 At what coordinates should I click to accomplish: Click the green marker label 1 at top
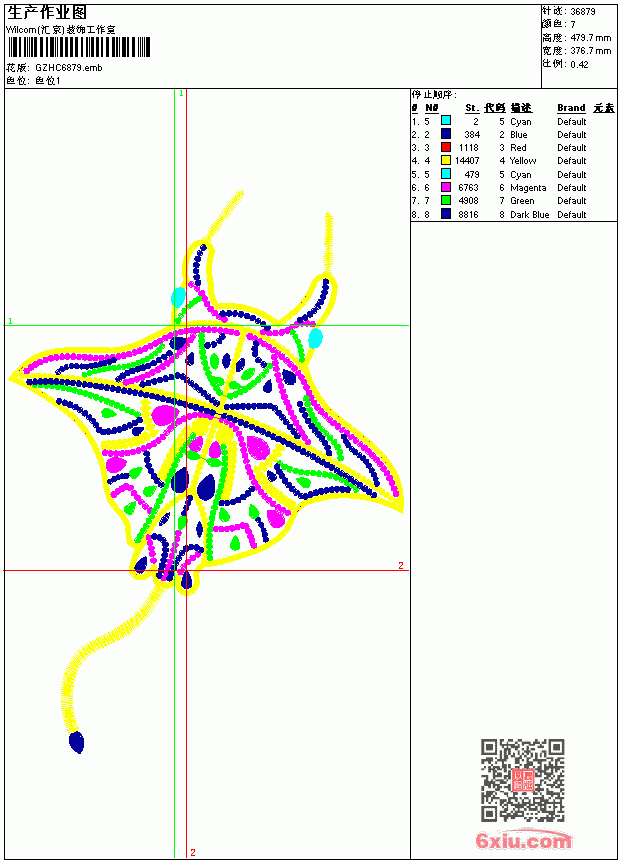[182, 93]
